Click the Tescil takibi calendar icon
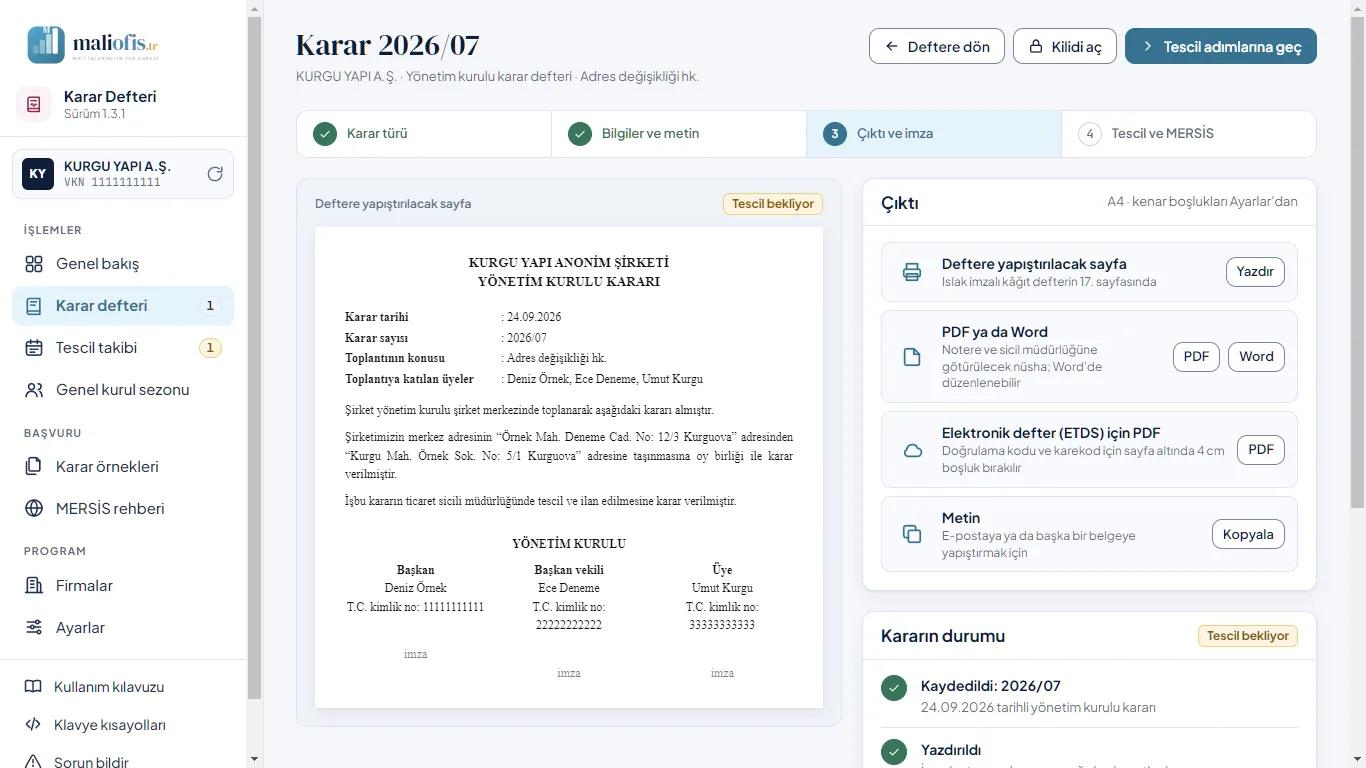Image resolution: width=1366 pixels, height=768 pixels. (x=34, y=348)
